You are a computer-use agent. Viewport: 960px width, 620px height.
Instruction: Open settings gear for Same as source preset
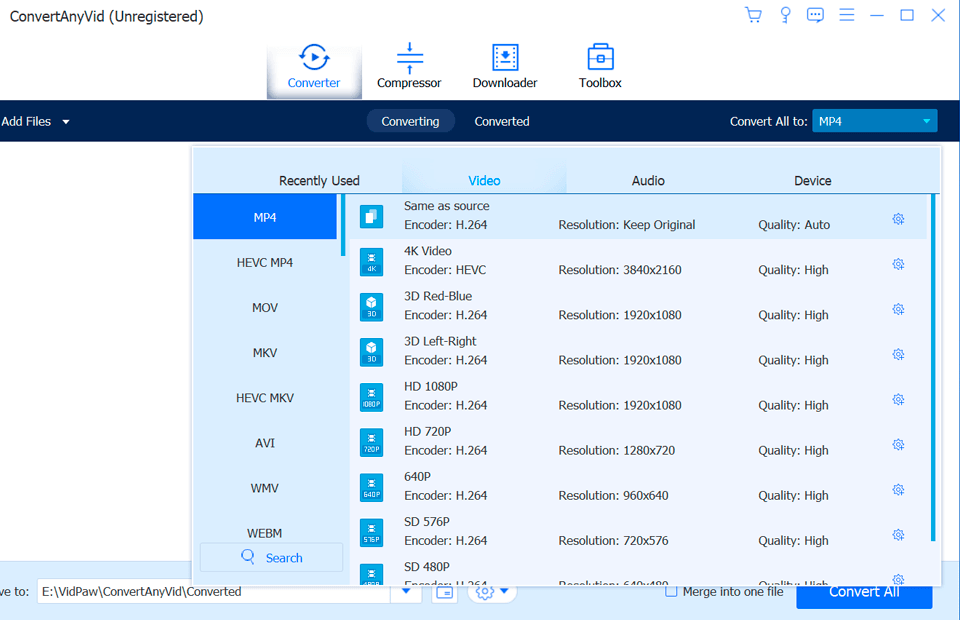coord(897,218)
